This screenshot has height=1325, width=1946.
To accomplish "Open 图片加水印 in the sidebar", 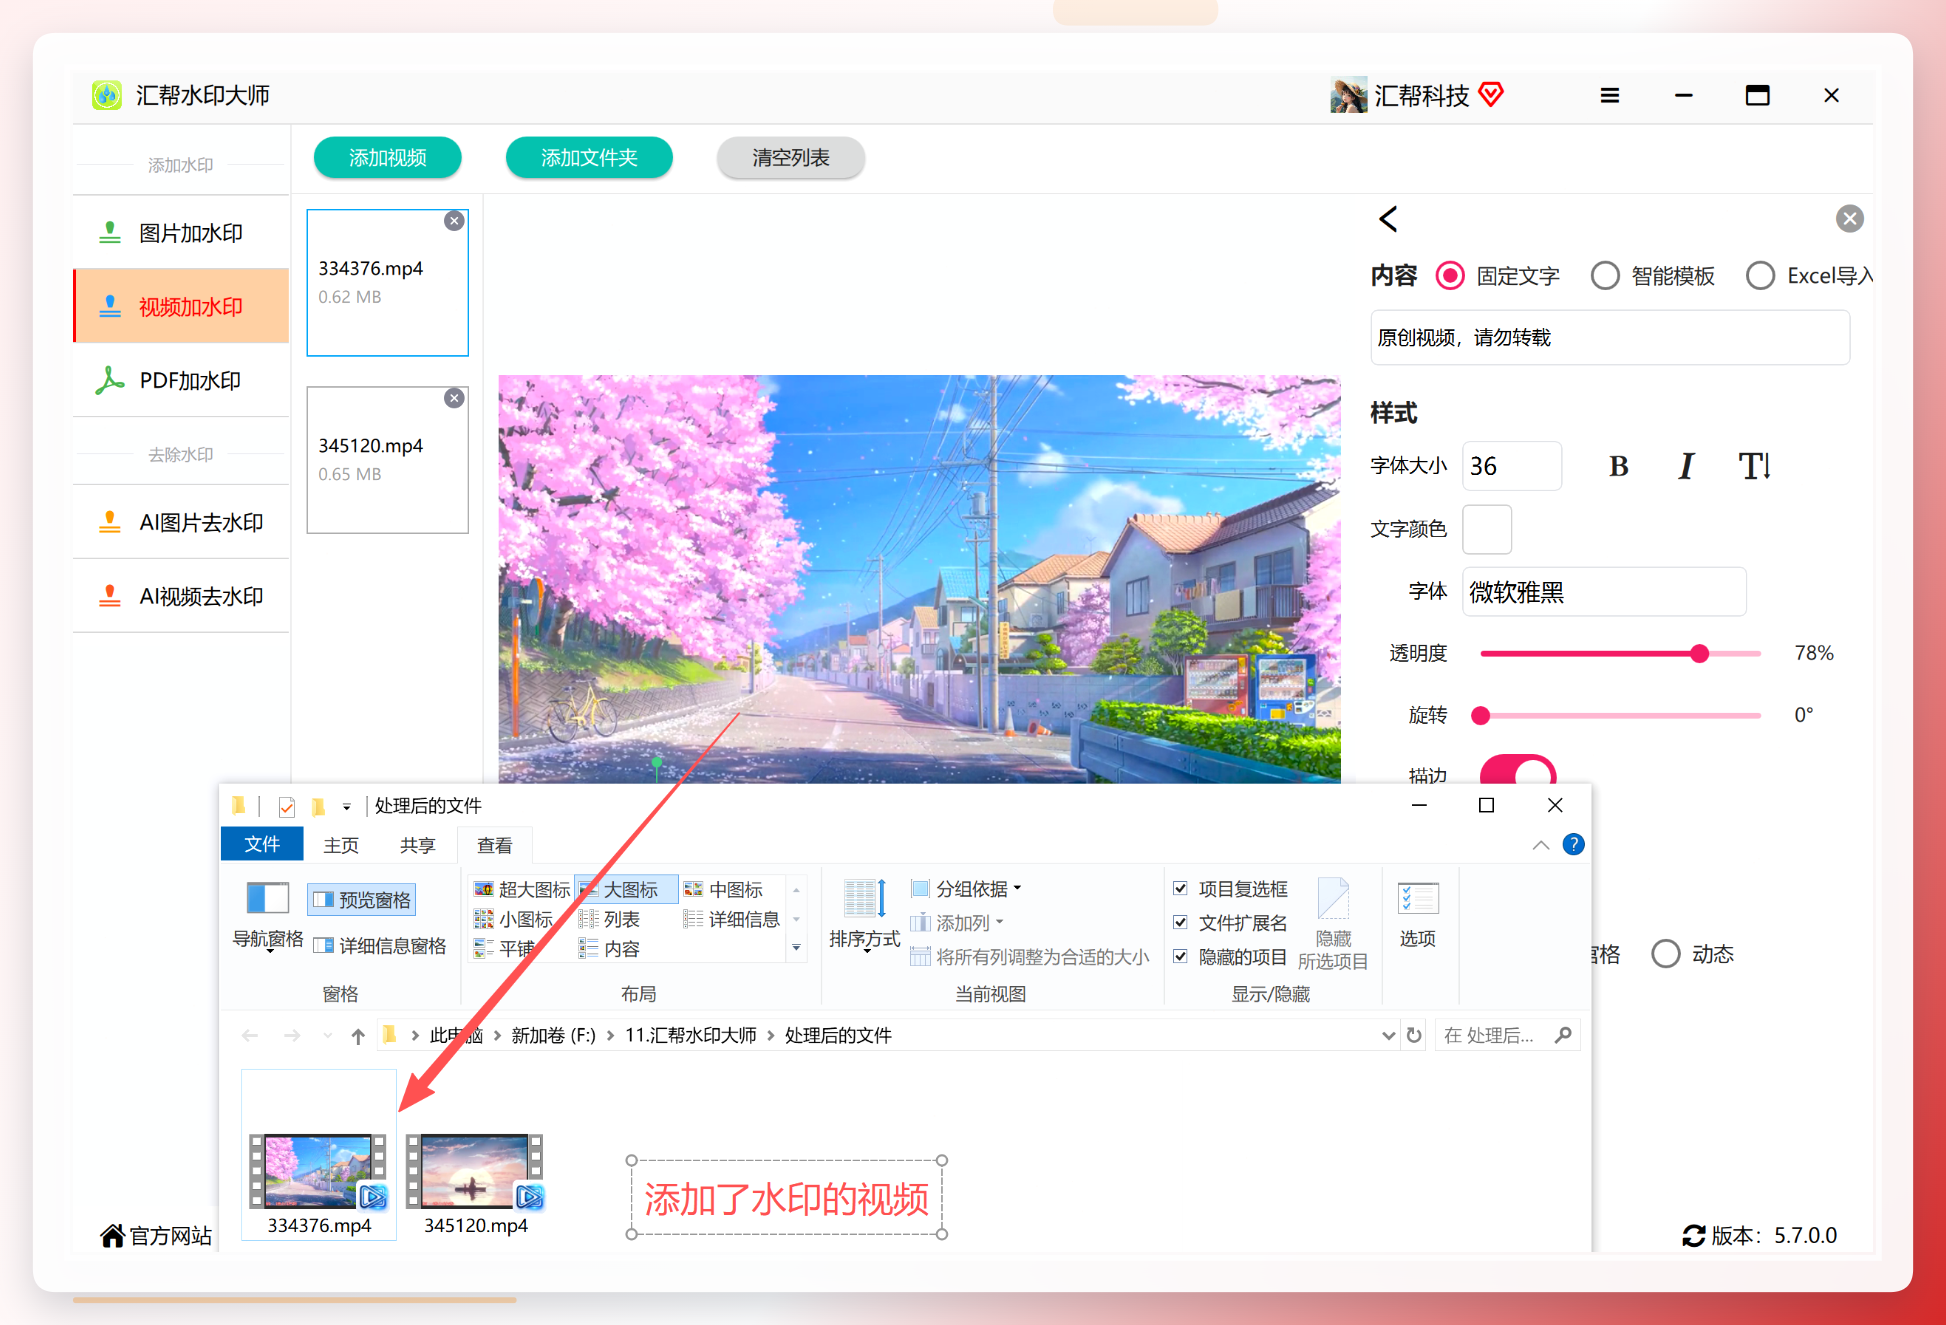I will [x=181, y=233].
